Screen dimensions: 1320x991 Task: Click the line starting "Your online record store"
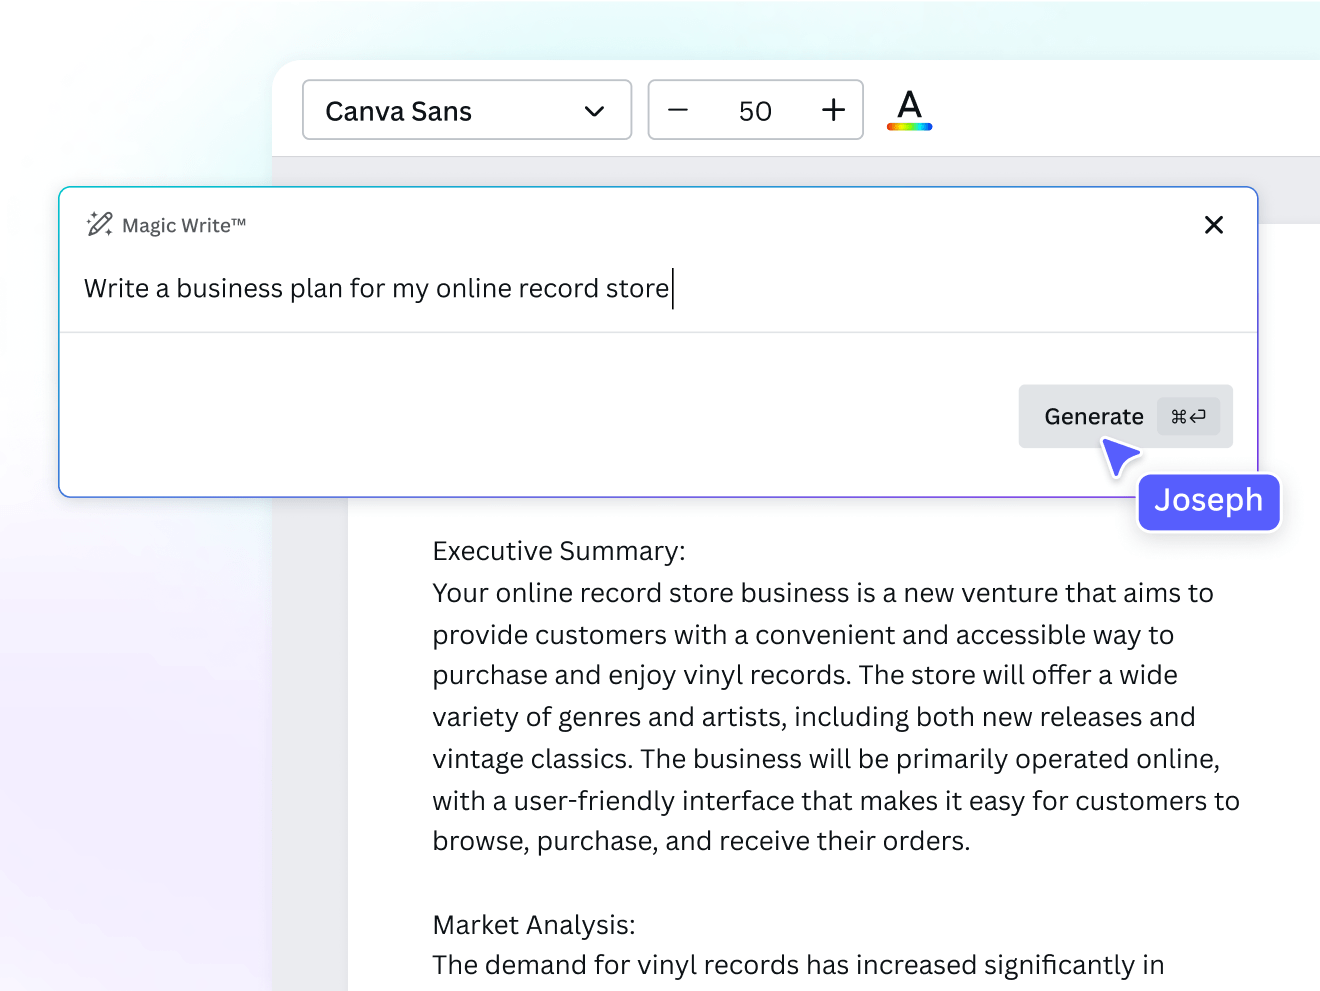tap(822, 593)
